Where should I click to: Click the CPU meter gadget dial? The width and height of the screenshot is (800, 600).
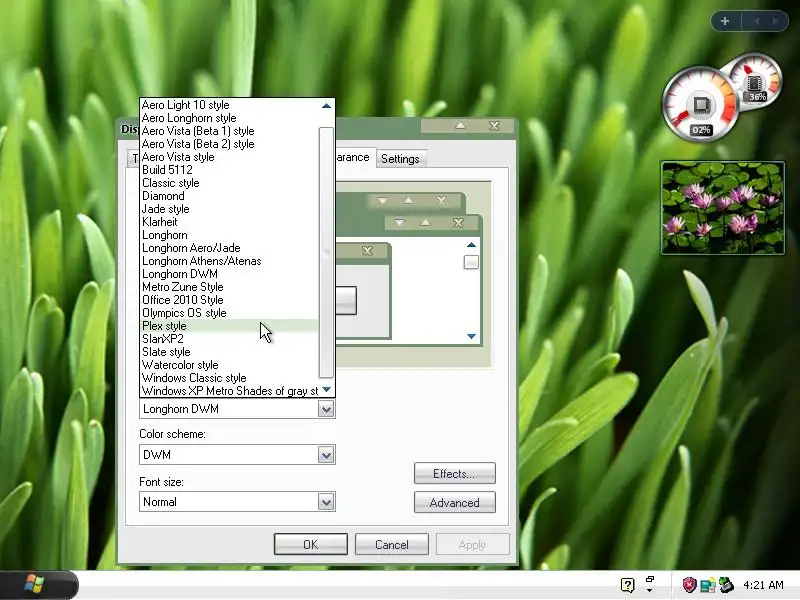pyautogui.click(x=700, y=105)
